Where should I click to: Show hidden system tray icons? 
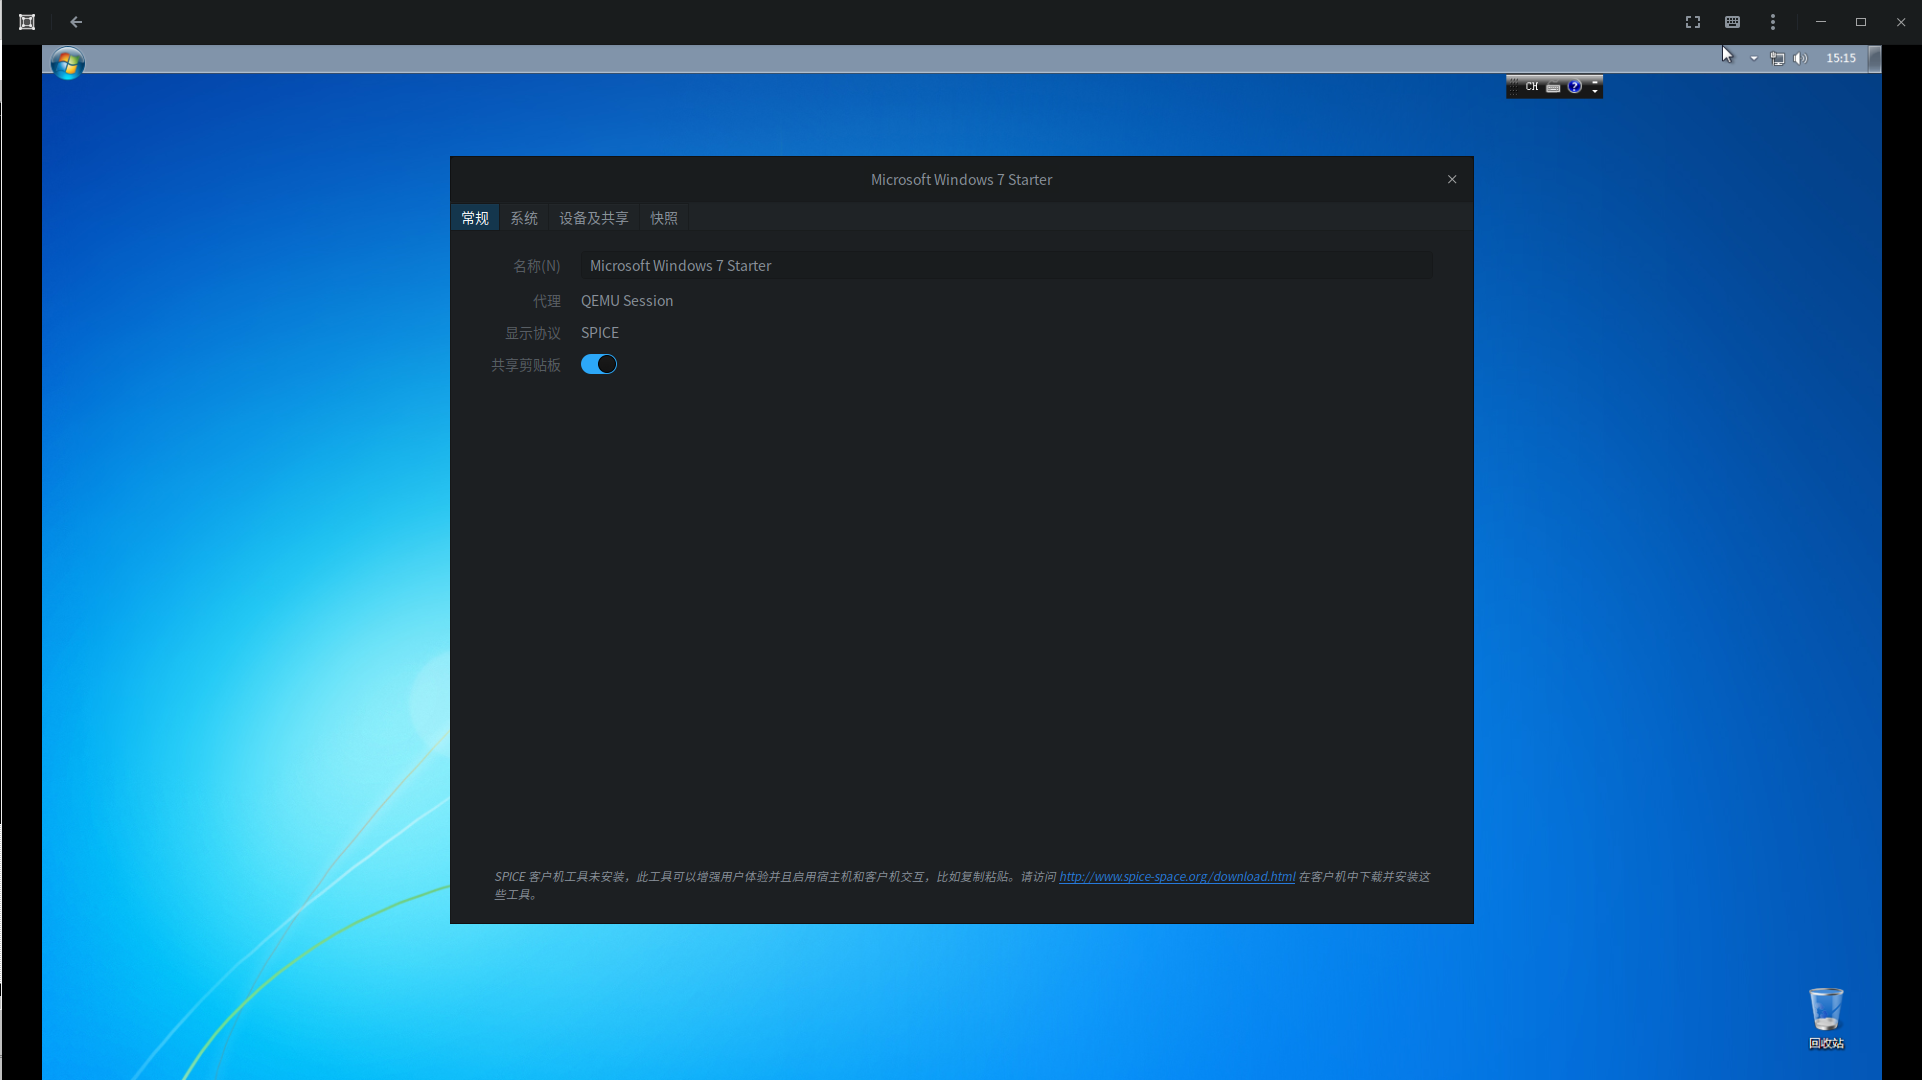tap(1754, 59)
